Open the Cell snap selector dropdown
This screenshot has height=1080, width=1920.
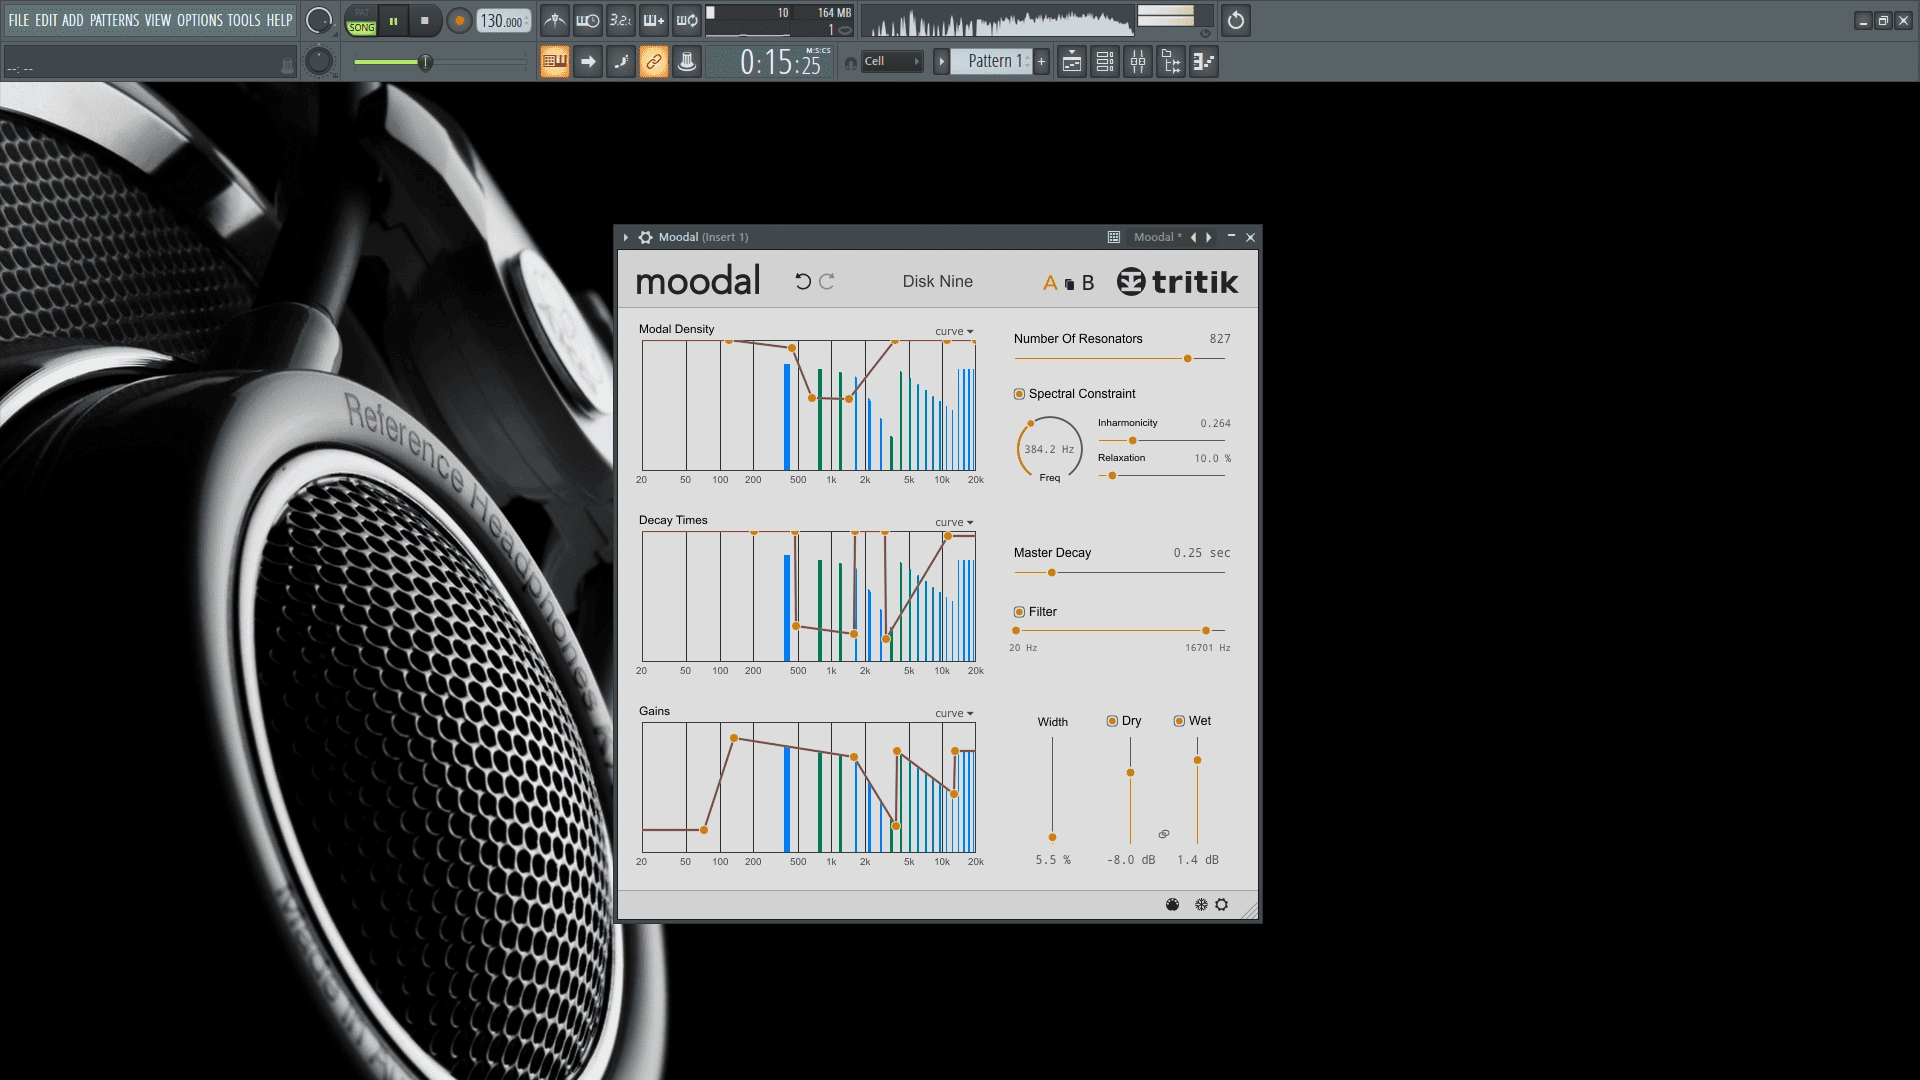click(892, 61)
